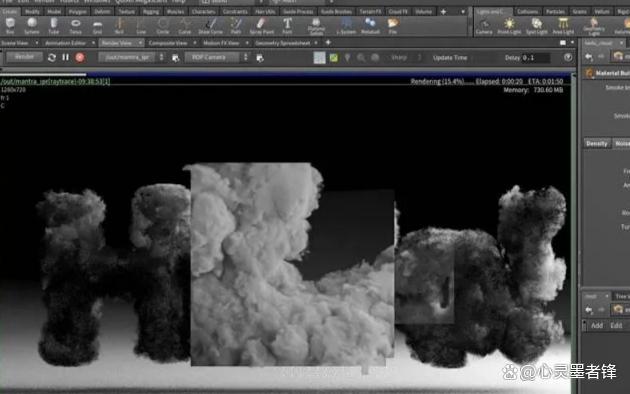Select the Curve shelf tool

click(x=184, y=25)
